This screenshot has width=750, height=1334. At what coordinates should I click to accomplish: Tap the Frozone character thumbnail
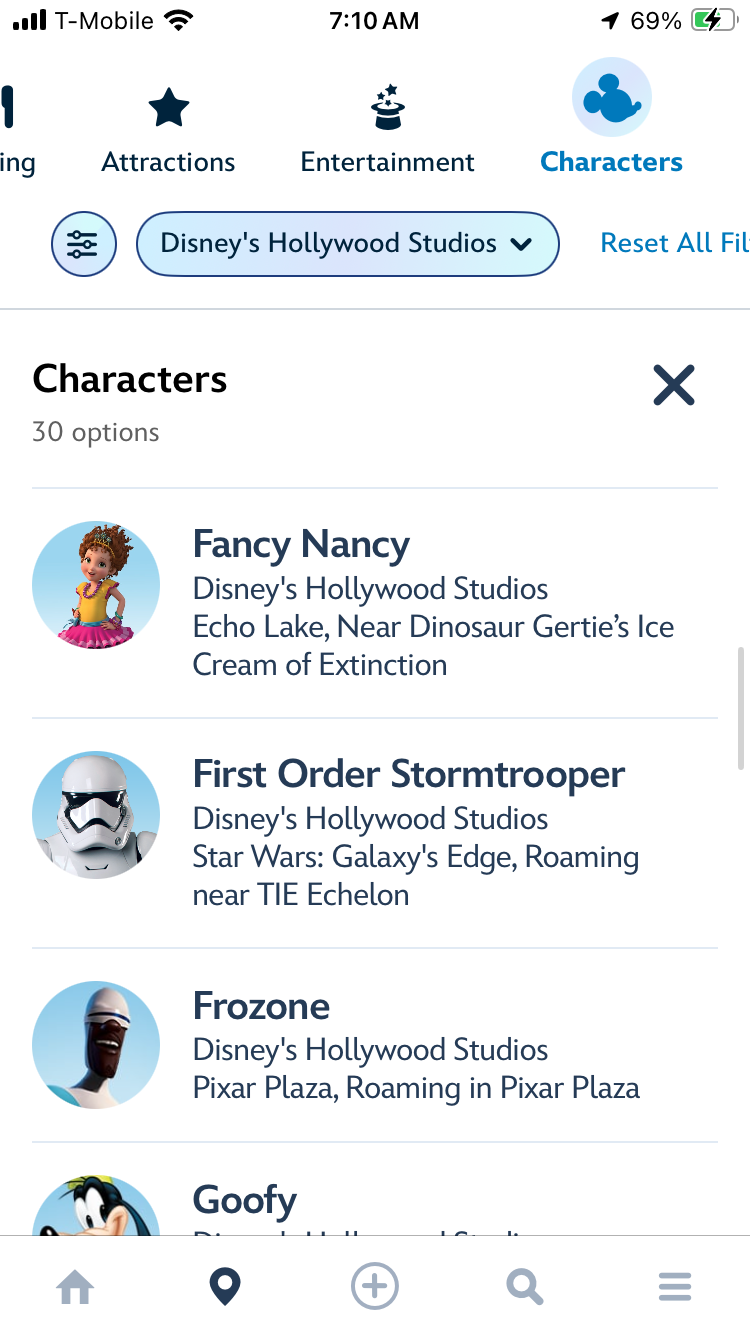[96, 1044]
